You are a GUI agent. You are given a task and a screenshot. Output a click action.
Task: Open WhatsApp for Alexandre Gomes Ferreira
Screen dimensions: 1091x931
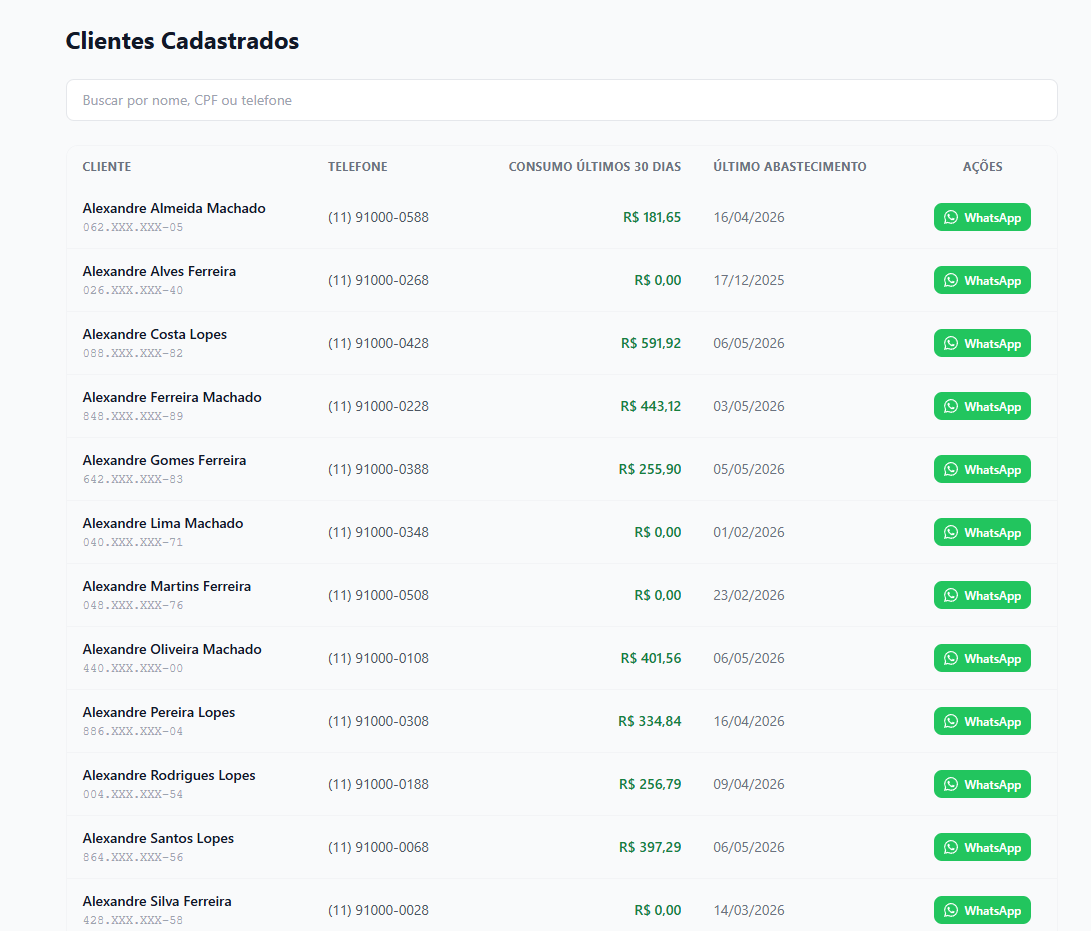(x=982, y=469)
